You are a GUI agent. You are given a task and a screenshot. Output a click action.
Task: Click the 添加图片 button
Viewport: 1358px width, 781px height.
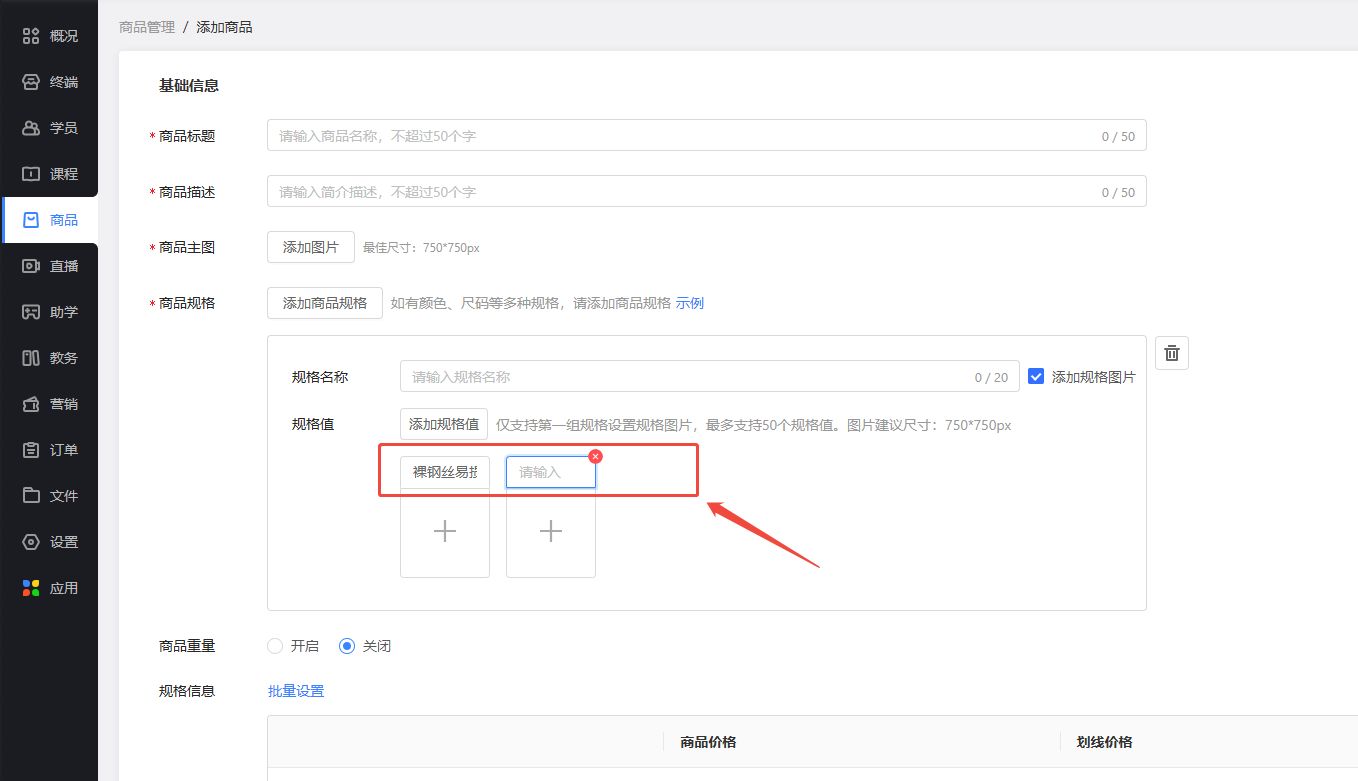pyautogui.click(x=310, y=247)
